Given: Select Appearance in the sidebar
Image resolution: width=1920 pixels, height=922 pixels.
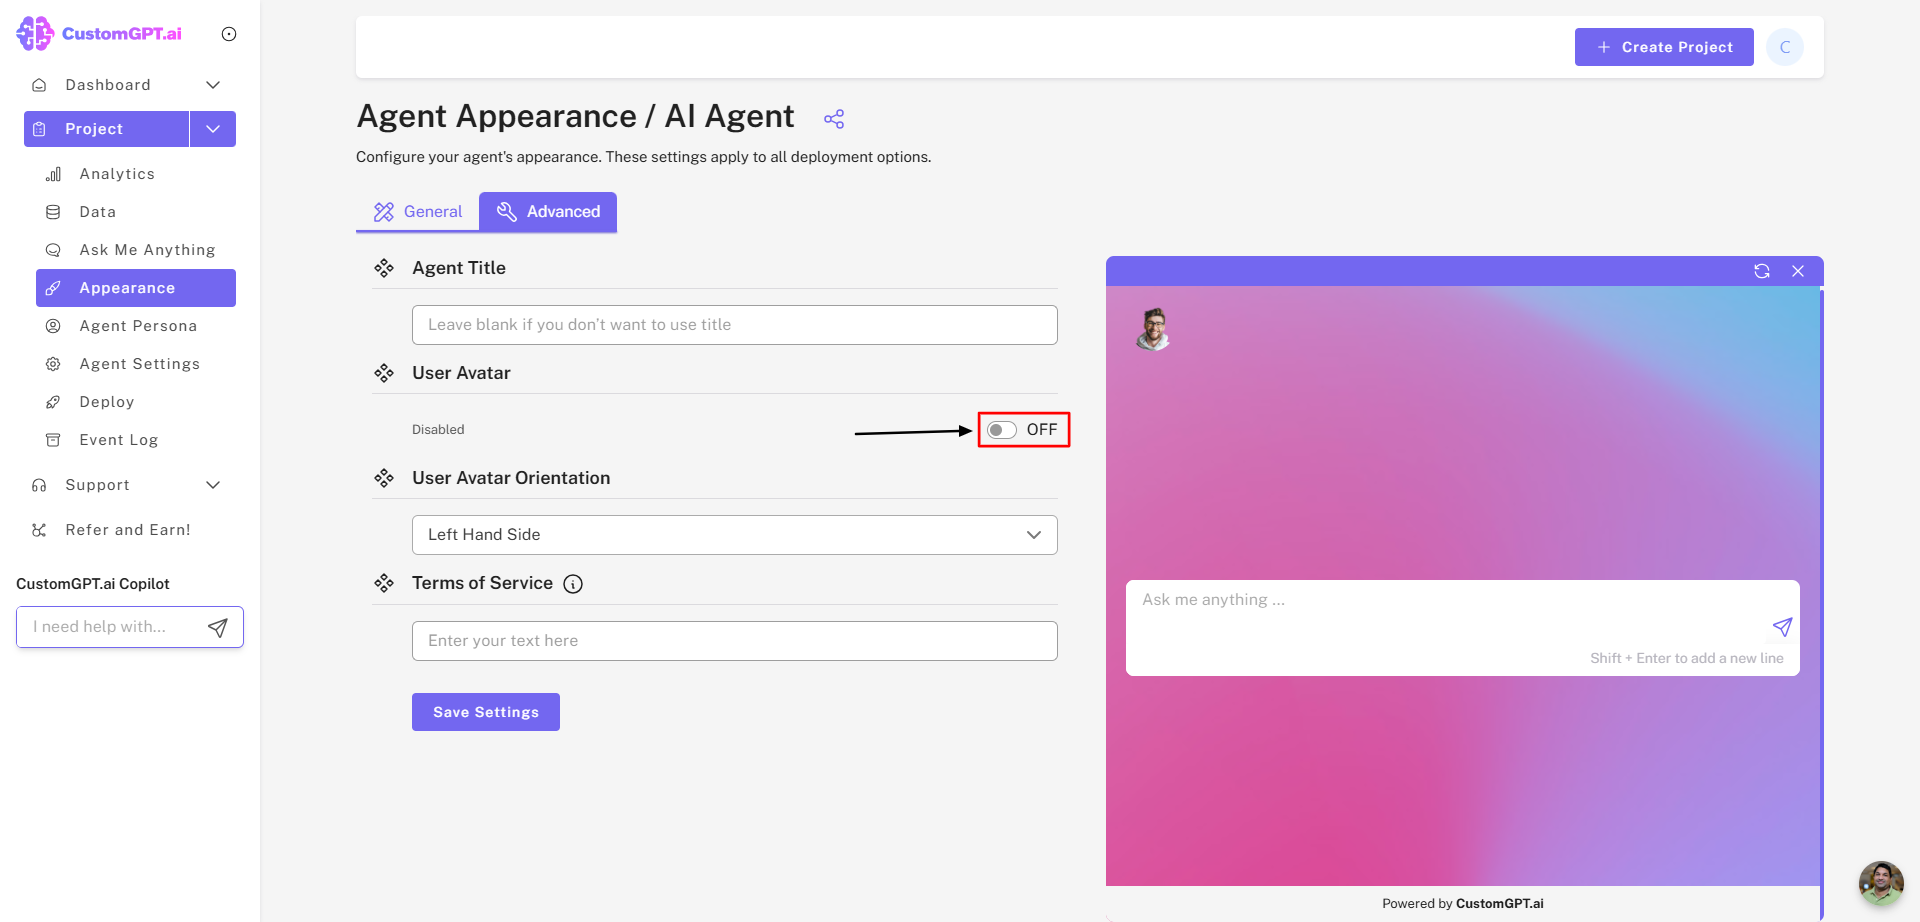Looking at the screenshot, I should pos(136,288).
